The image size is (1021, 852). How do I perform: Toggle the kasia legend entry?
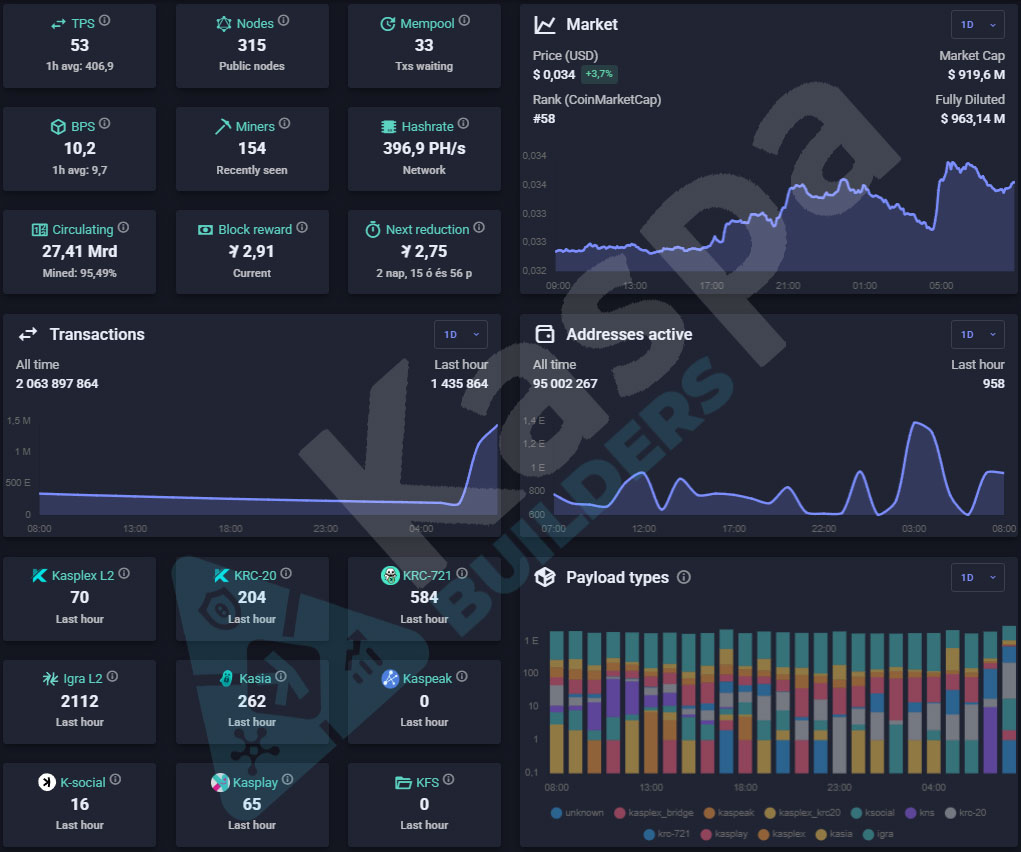[x=834, y=834]
